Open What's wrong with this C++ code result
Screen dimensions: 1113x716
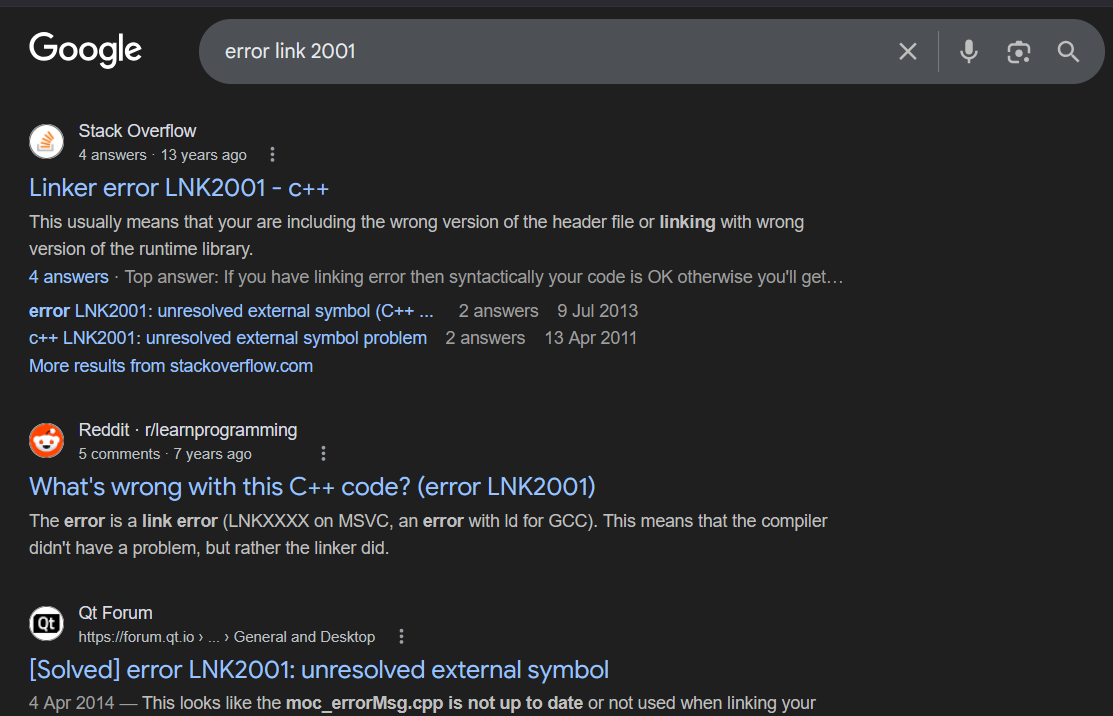point(312,486)
